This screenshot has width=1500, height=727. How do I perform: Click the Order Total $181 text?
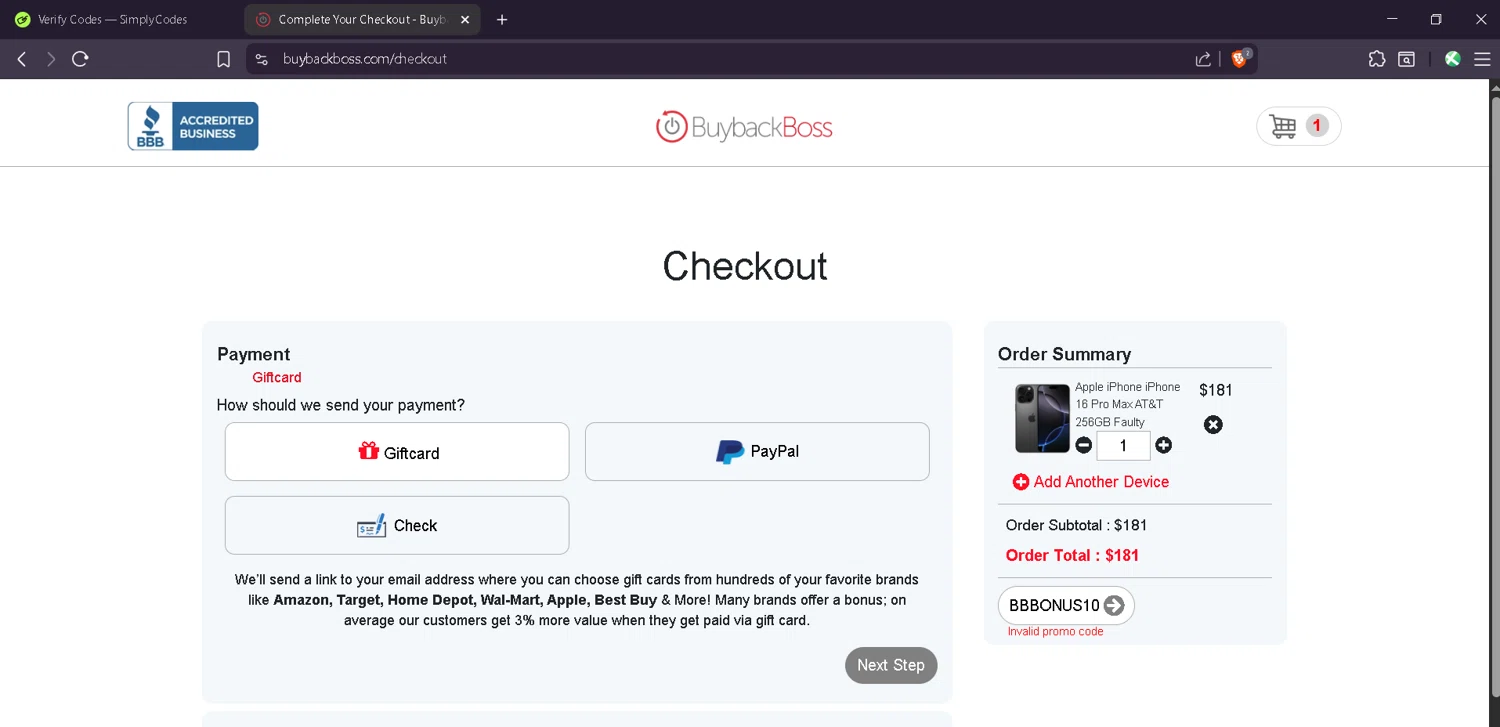pos(1072,555)
